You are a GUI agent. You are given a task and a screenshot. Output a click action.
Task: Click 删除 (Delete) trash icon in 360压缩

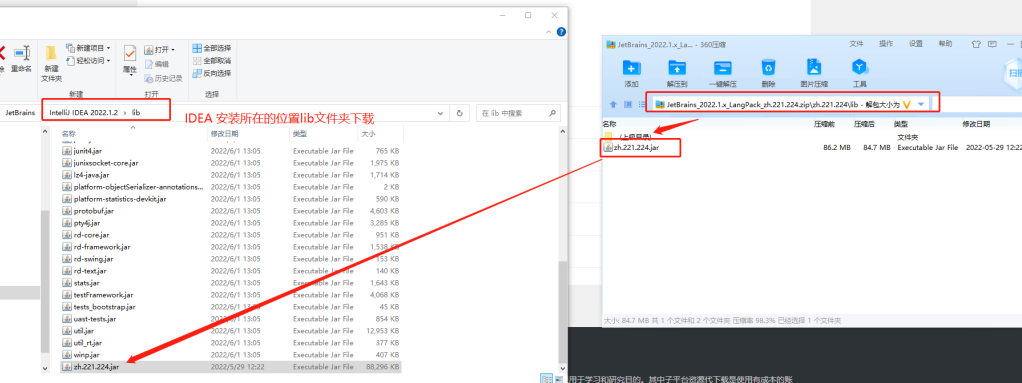click(768, 67)
